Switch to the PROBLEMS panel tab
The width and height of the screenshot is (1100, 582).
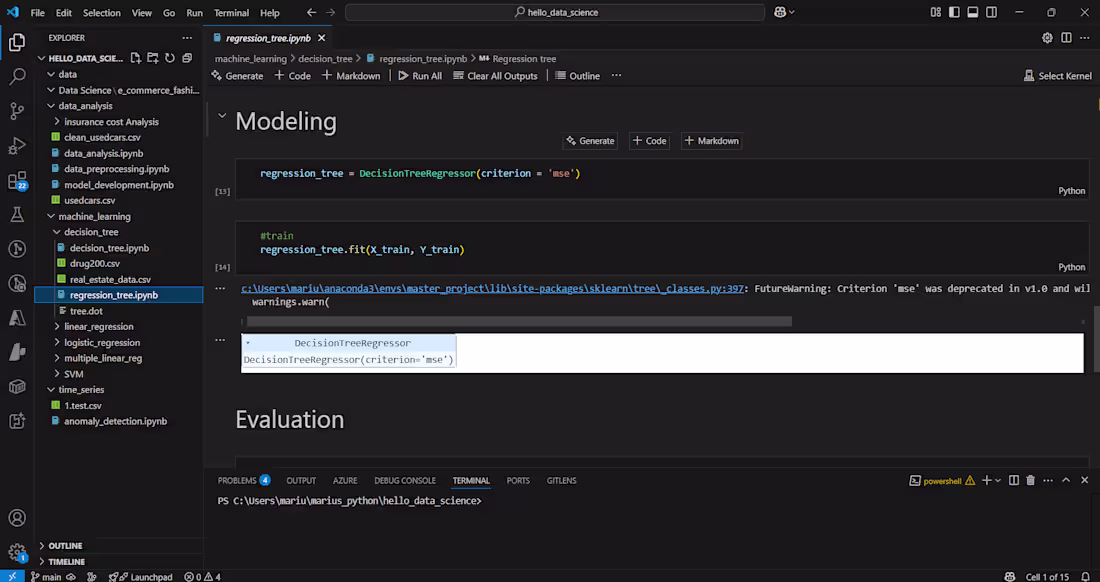(243, 480)
